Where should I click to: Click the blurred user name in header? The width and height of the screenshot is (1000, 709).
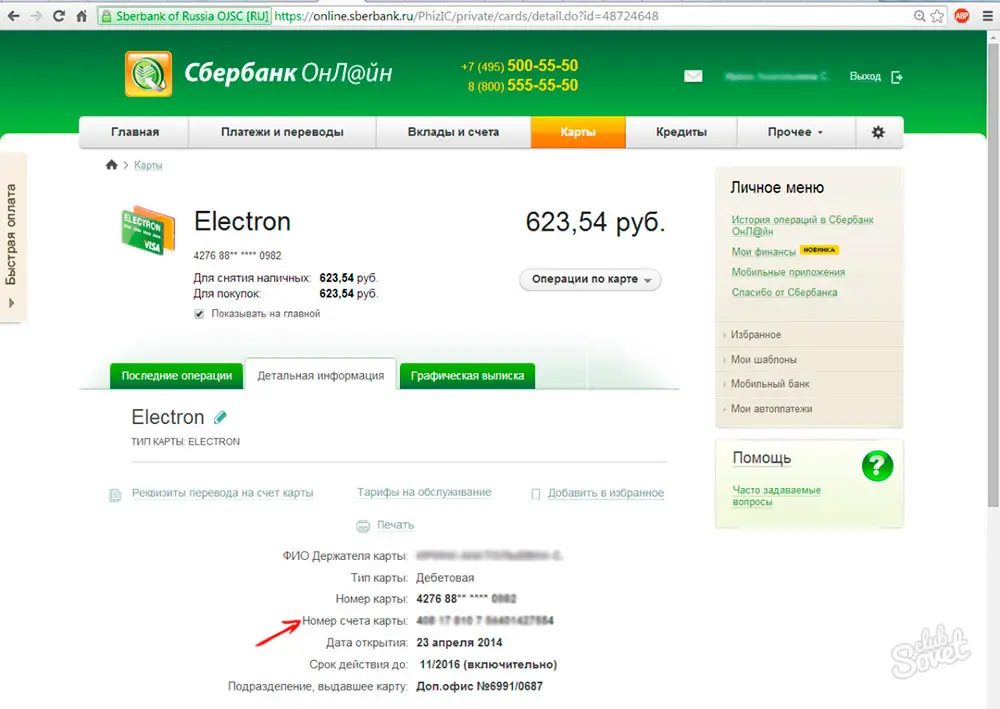[x=776, y=77]
